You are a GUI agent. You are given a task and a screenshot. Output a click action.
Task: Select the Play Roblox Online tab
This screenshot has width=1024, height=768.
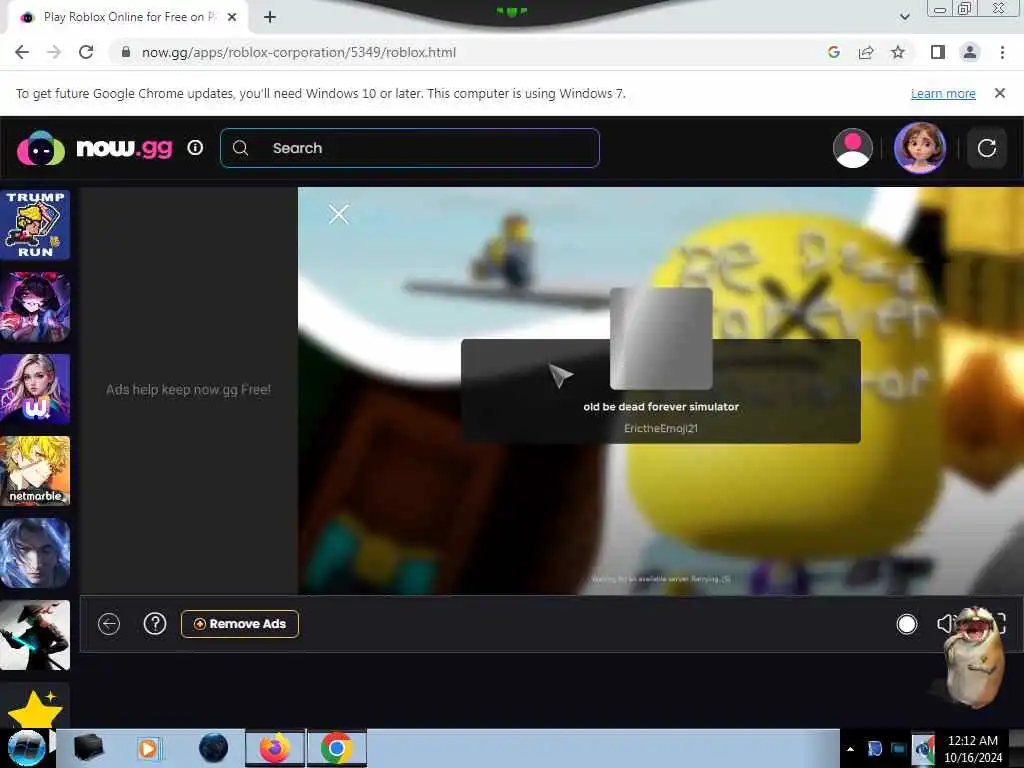(127, 17)
